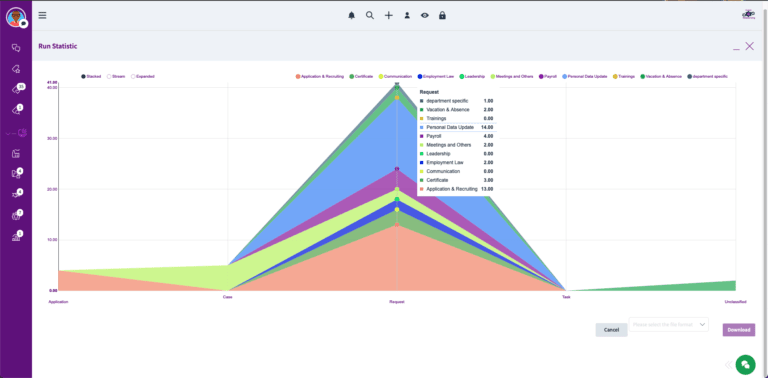
Task: Click the 20.00 y-axis label
Action: [52, 189]
